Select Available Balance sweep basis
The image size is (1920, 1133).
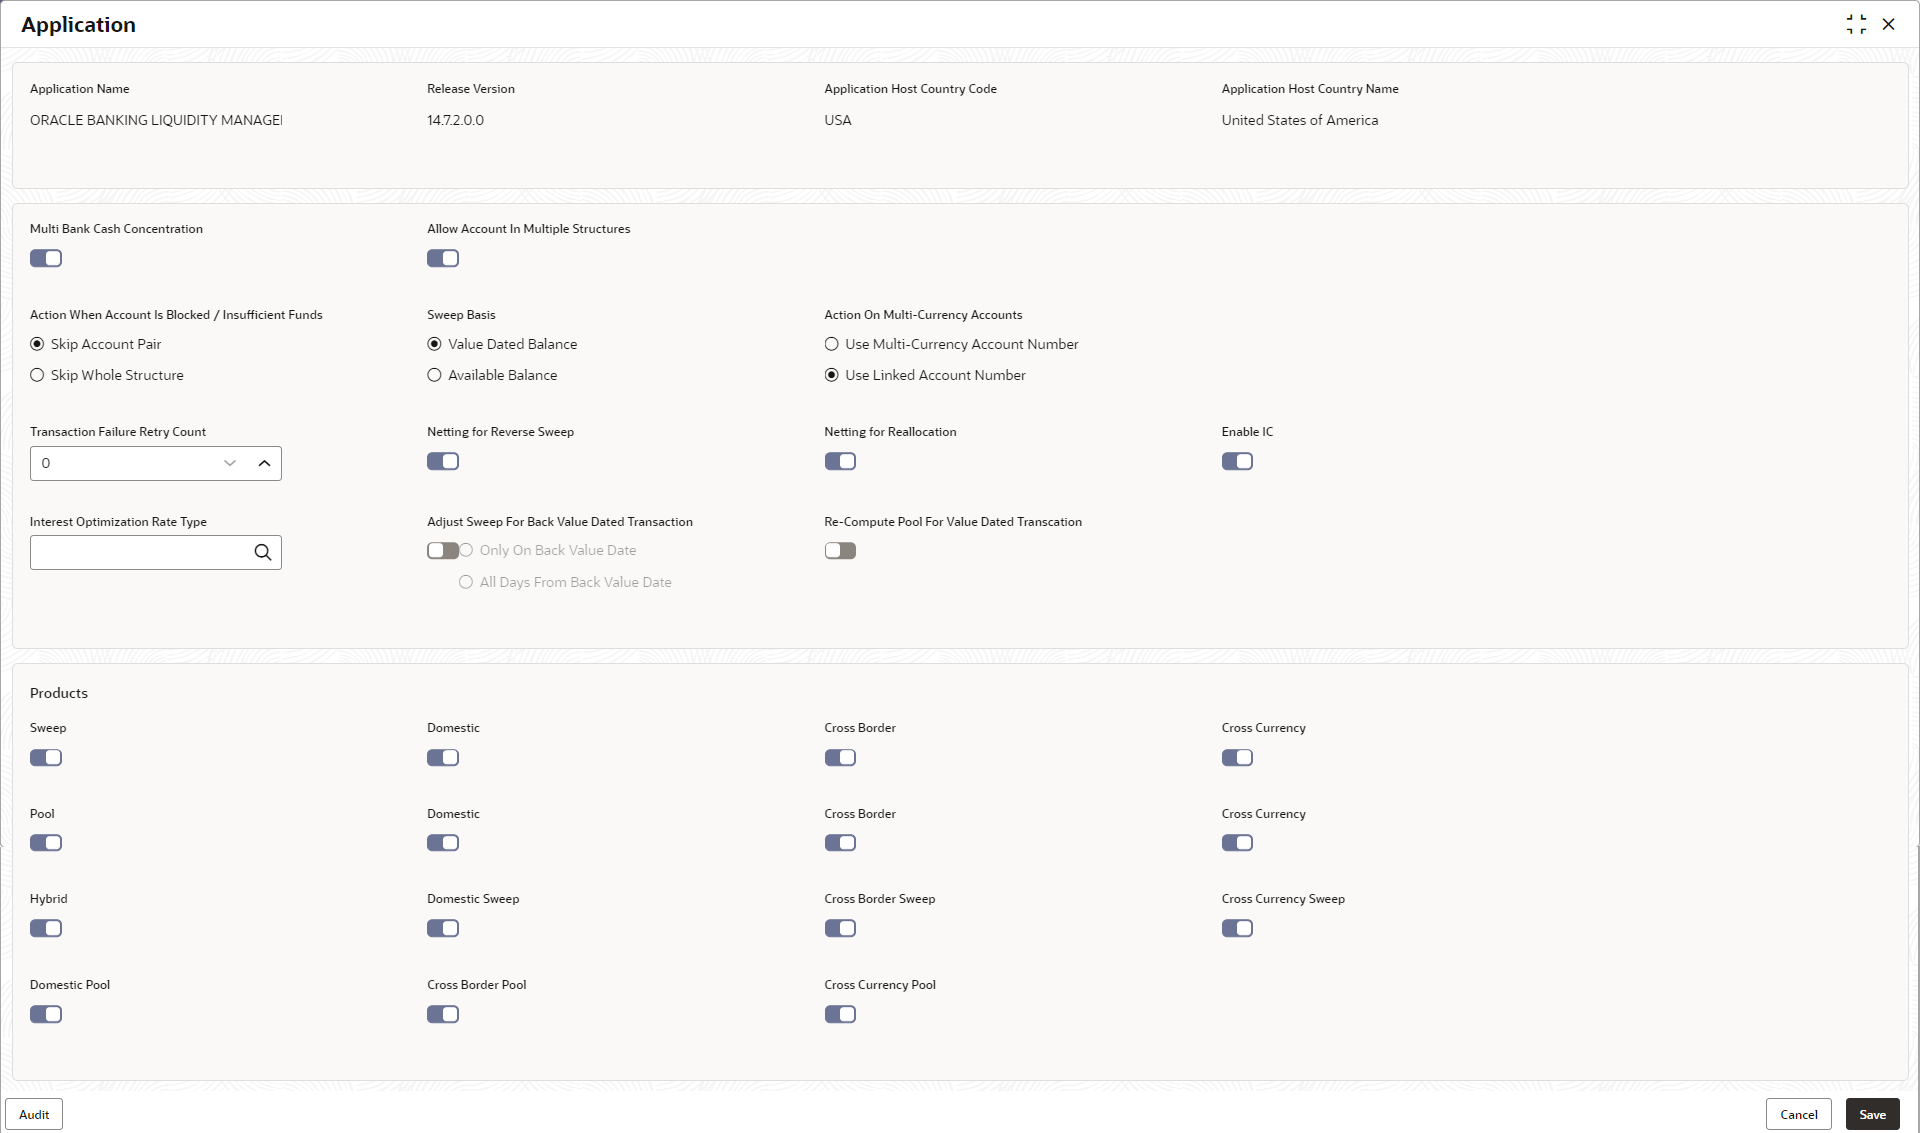coord(435,375)
